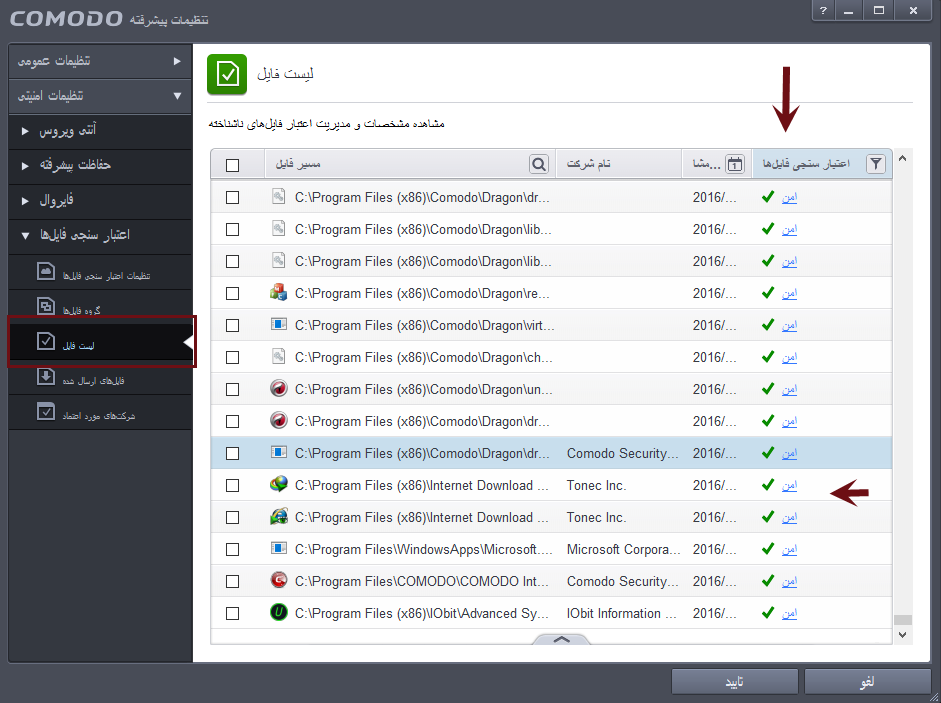Click امن link in COMODO Int… row

click(789, 581)
